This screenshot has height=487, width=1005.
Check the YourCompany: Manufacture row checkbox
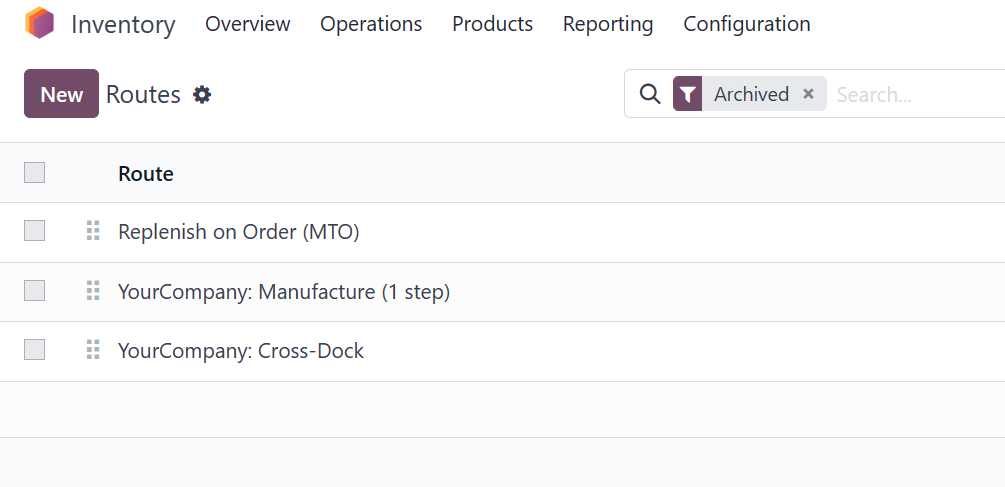pos(35,291)
